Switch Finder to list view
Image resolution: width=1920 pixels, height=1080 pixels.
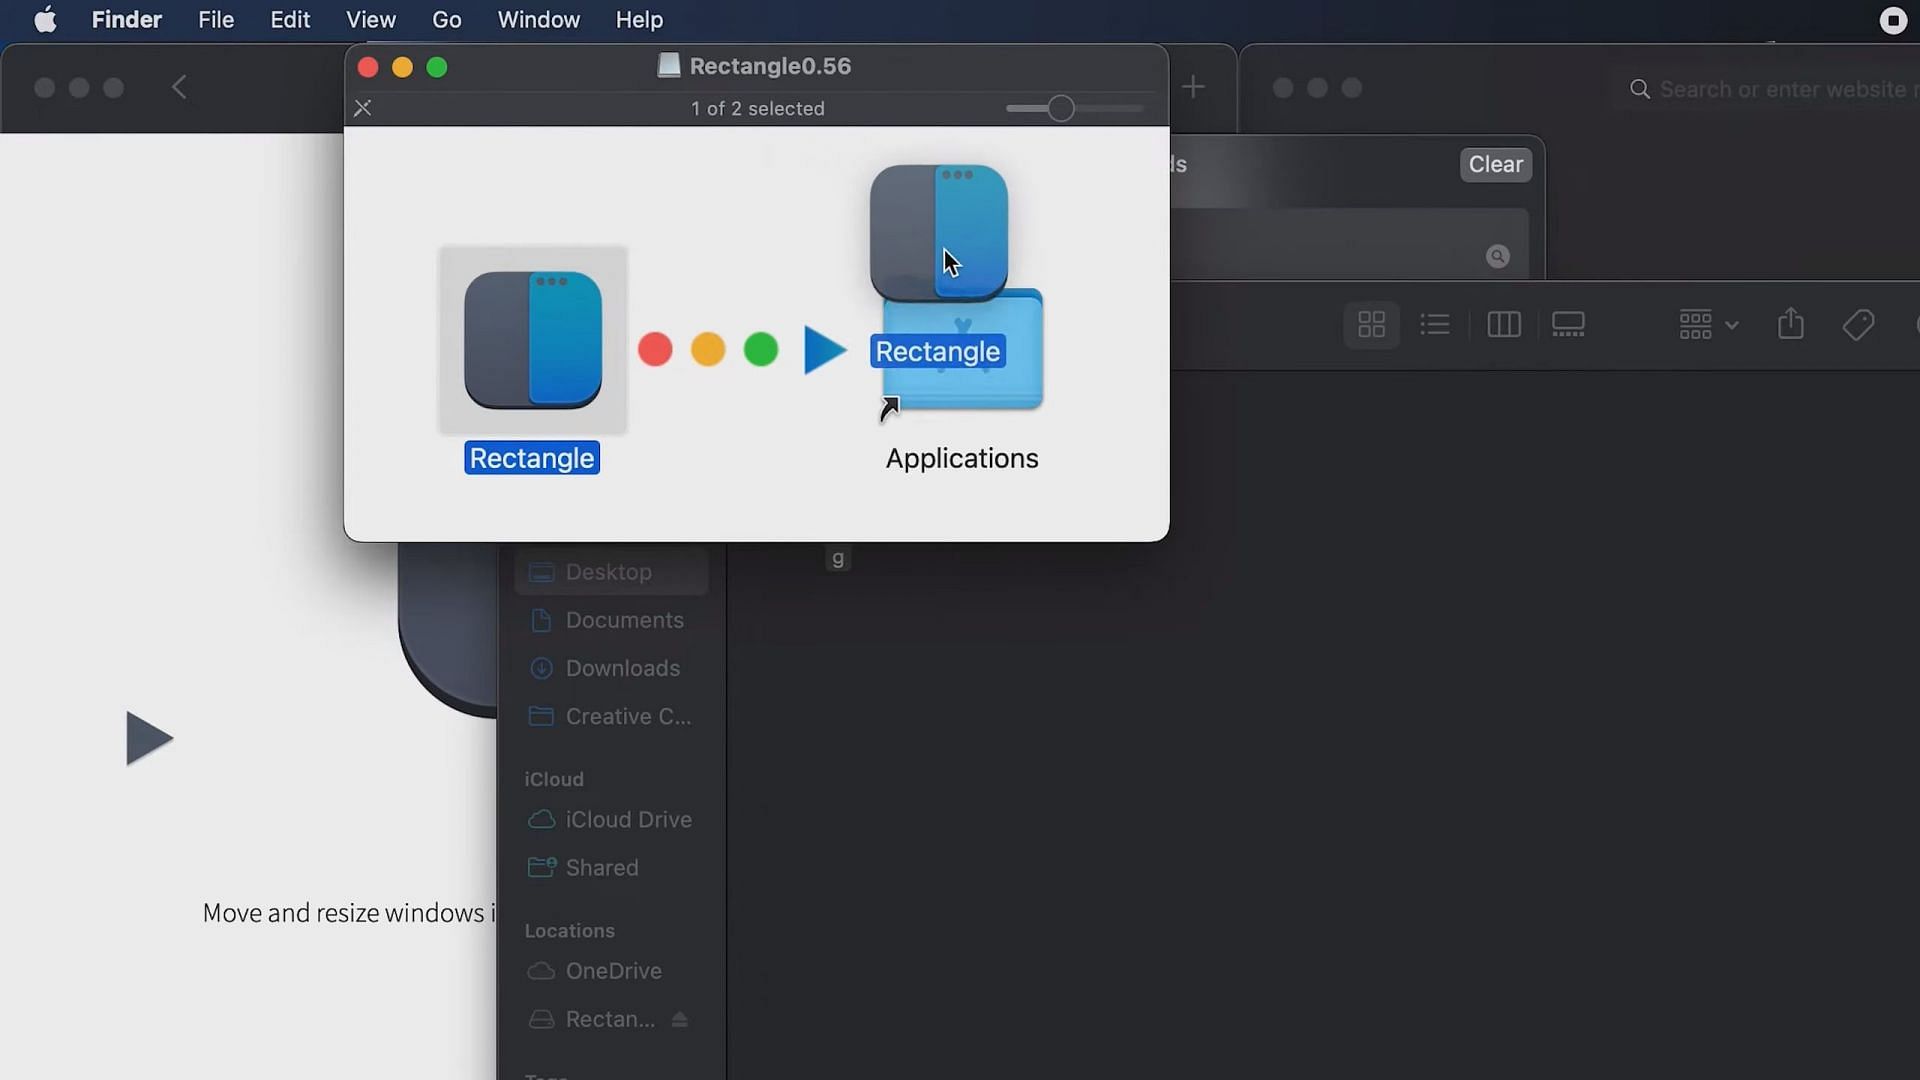(x=1435, y=324)
